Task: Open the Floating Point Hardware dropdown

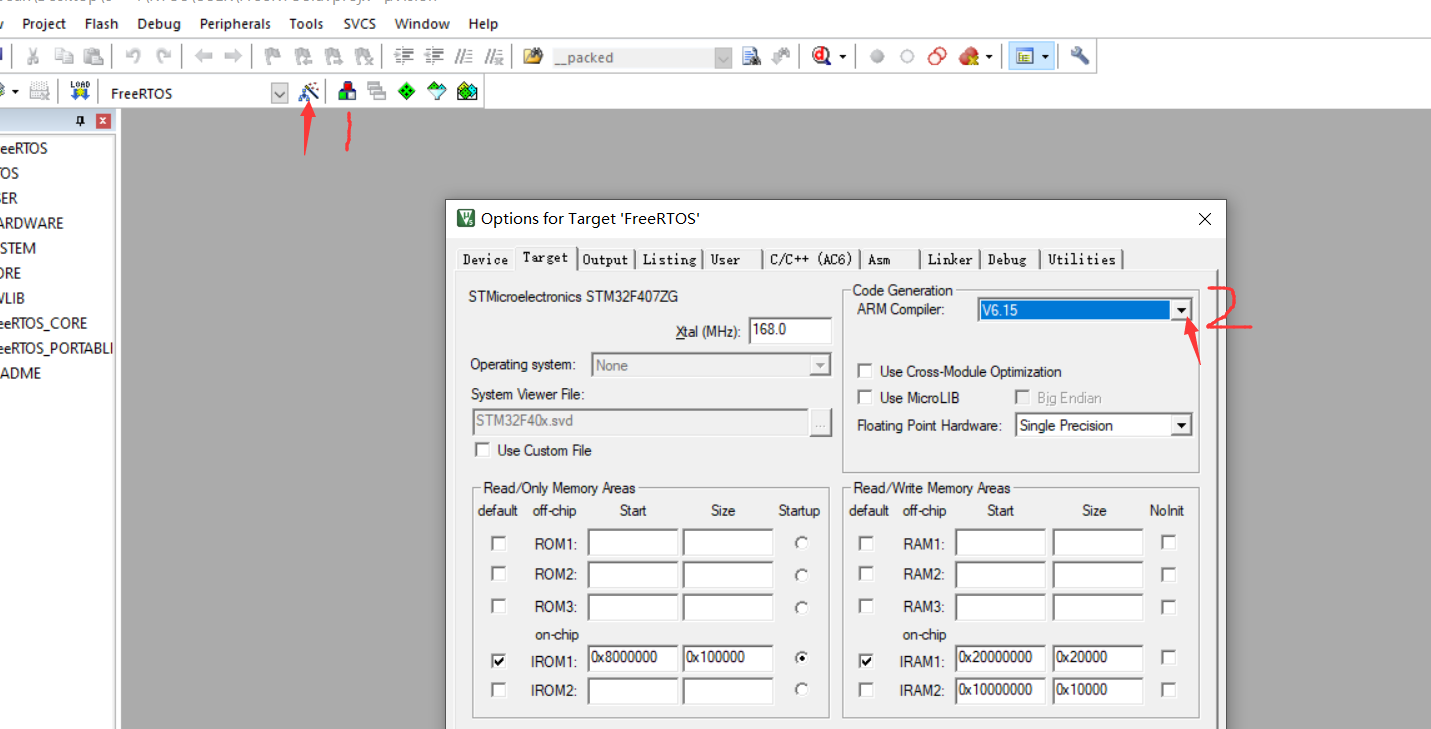Action: coord(1182,424)
